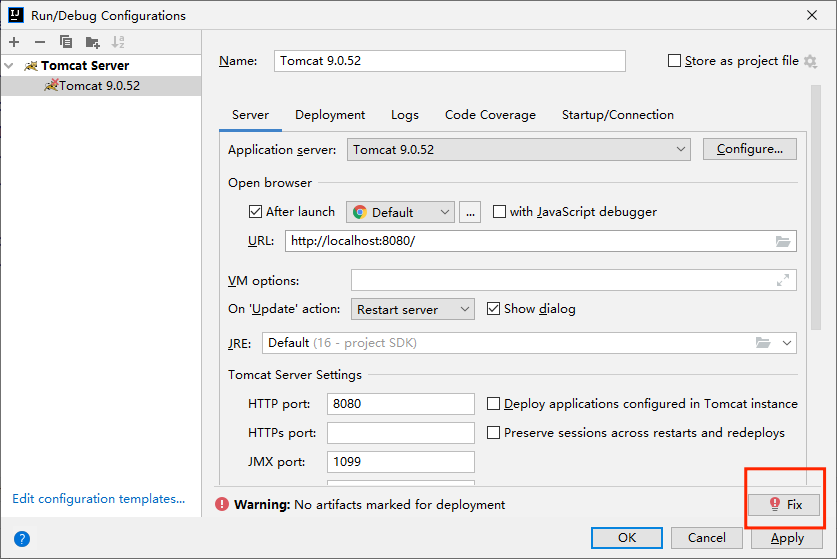Screen dimensions: 837x559
Task: Click the Cancel button
Action: point(706,538)
